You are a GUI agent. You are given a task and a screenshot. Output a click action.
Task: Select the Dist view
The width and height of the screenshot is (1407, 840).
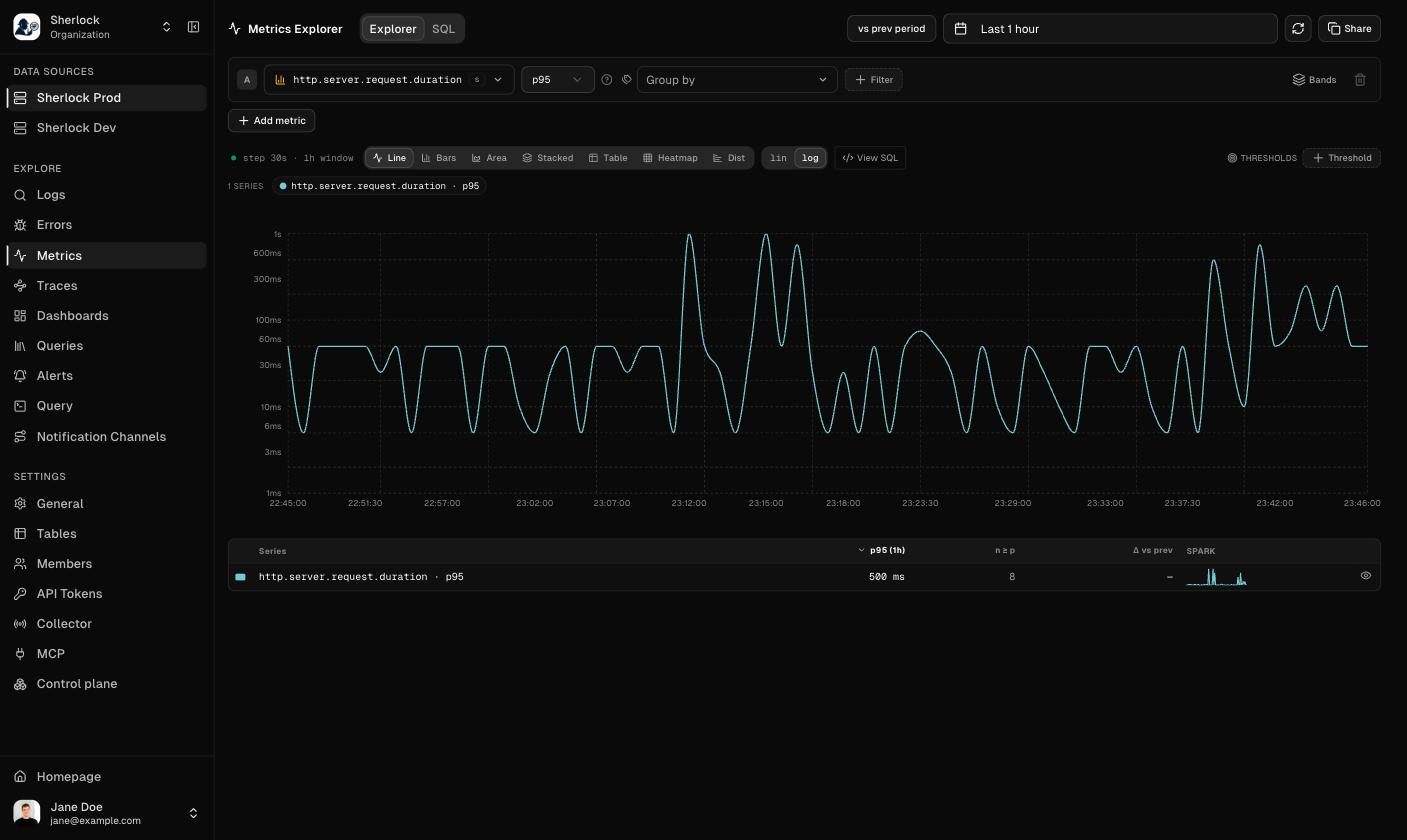[729, 158]
